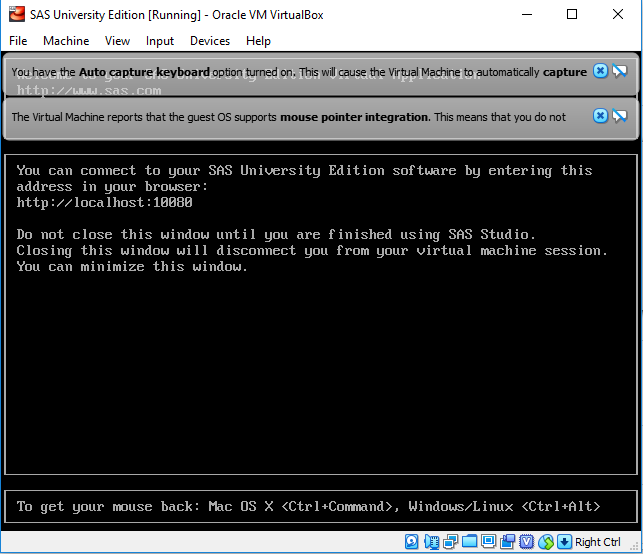Click the mouse pointer integration notification message
643x554 pixels.
(288, 117)
